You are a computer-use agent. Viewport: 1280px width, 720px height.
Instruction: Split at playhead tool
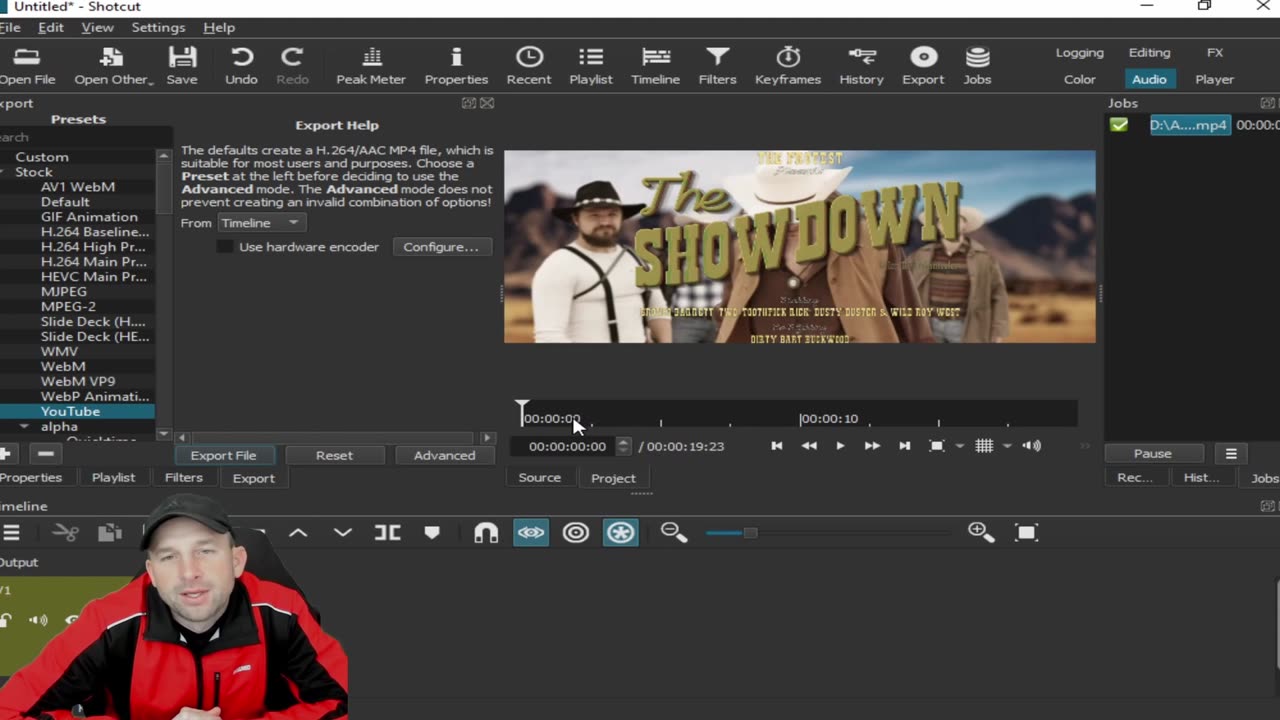tap(387, 533)
